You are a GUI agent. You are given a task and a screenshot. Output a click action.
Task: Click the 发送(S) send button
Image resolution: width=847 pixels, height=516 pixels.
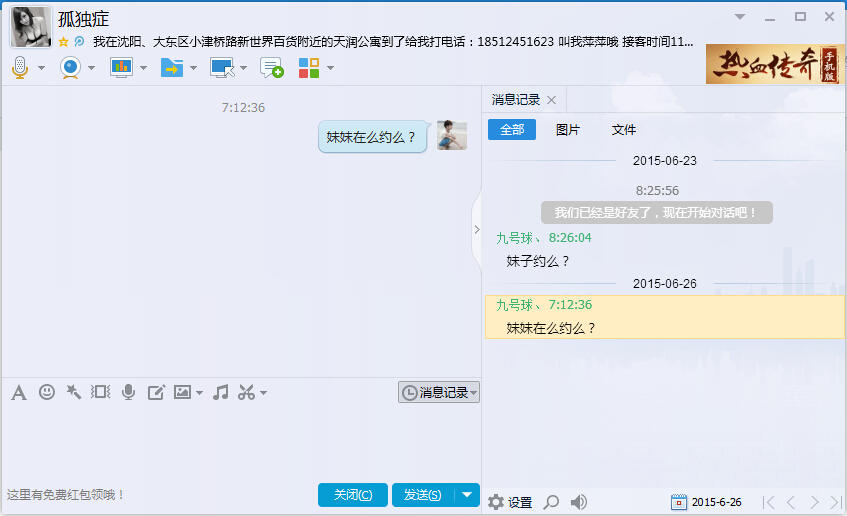coord(423,495)
